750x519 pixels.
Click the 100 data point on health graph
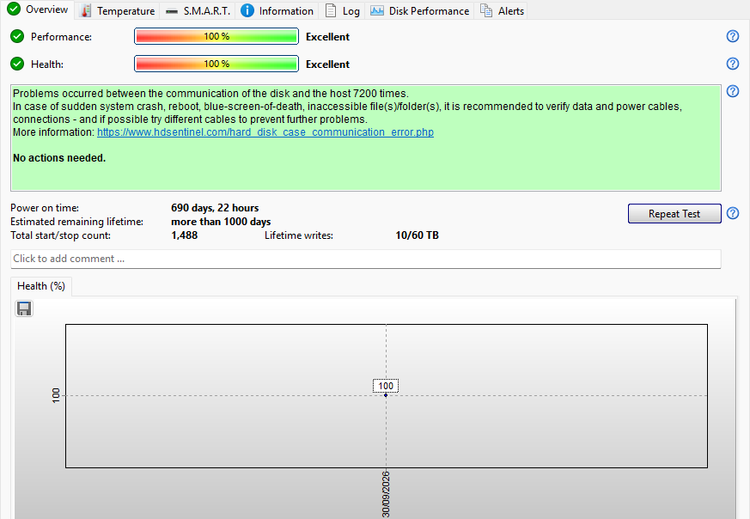click(386, 395)
